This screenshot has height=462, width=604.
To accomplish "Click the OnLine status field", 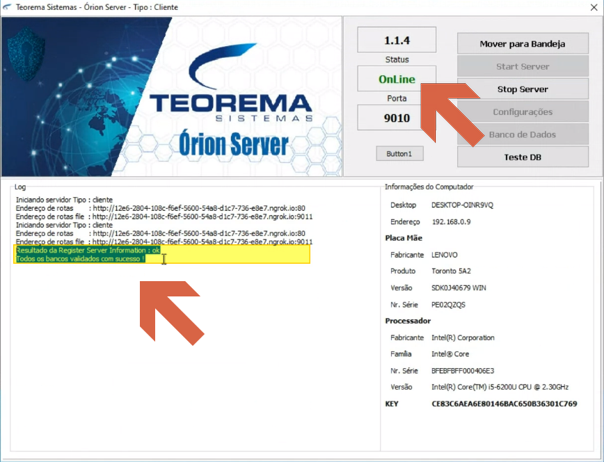I will coord(397,79).
